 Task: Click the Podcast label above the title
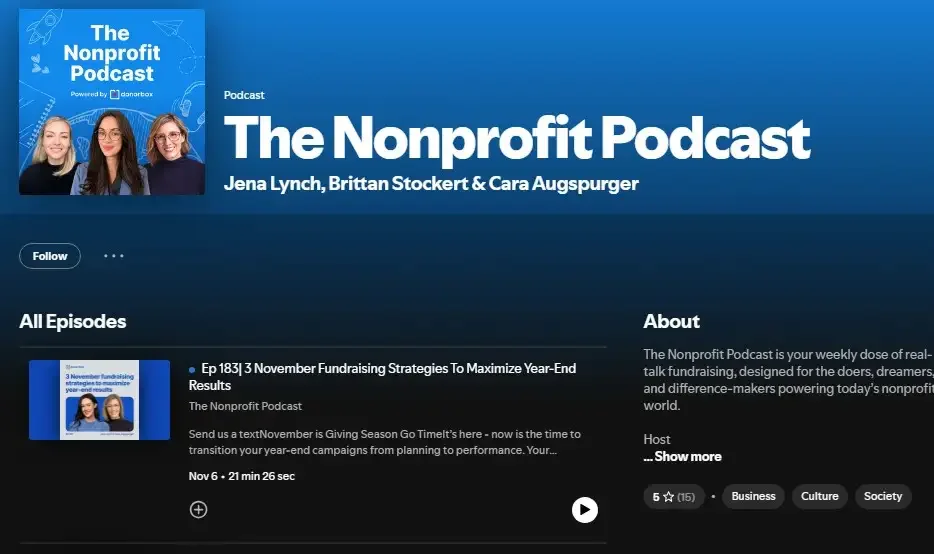click(244, 95)
